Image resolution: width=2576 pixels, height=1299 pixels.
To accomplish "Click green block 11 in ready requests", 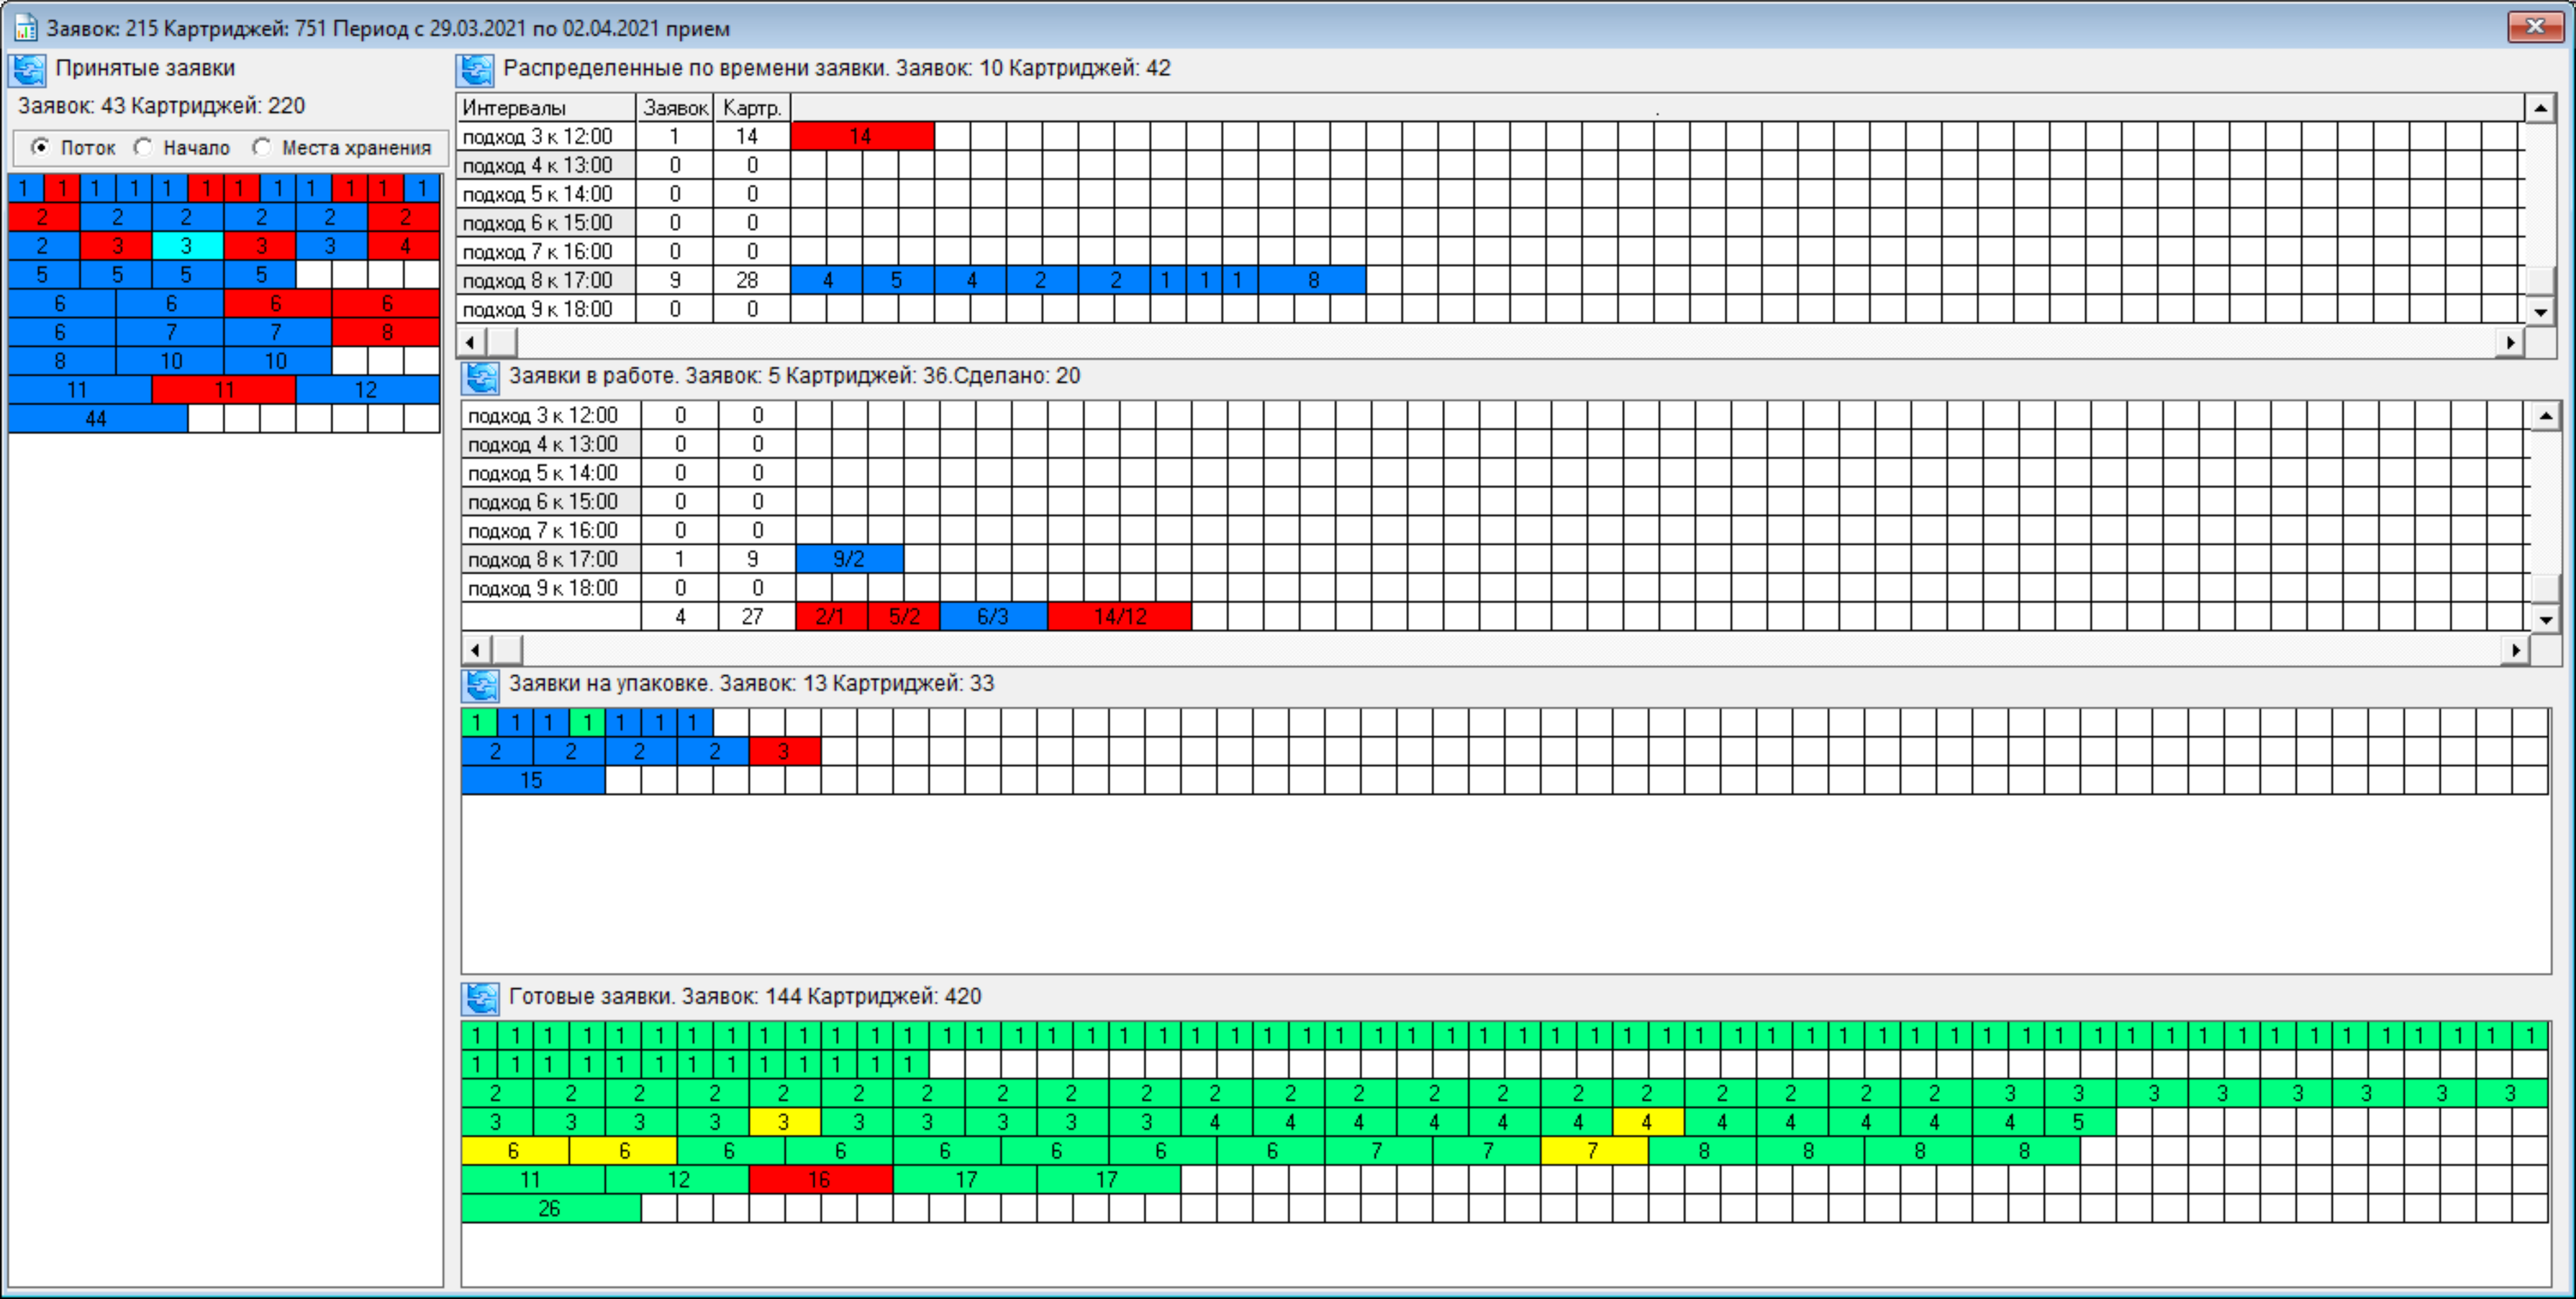I will pyautogui.click(x=533, y=1181).
